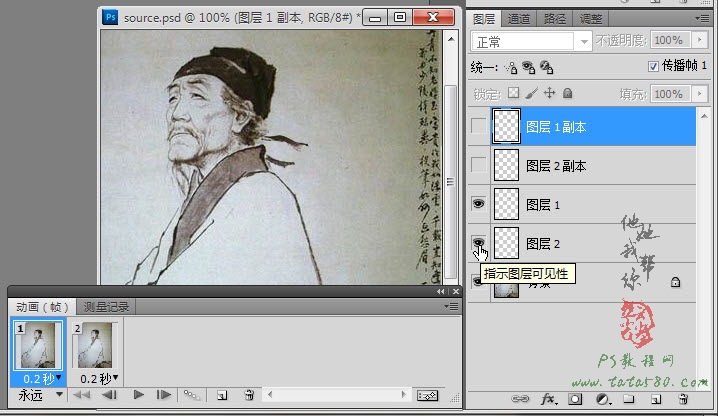This screenshot has width=718, height=416.
Task: Switch to the 调整 tab
Action: pyautogui.click(x=591, y=19)
